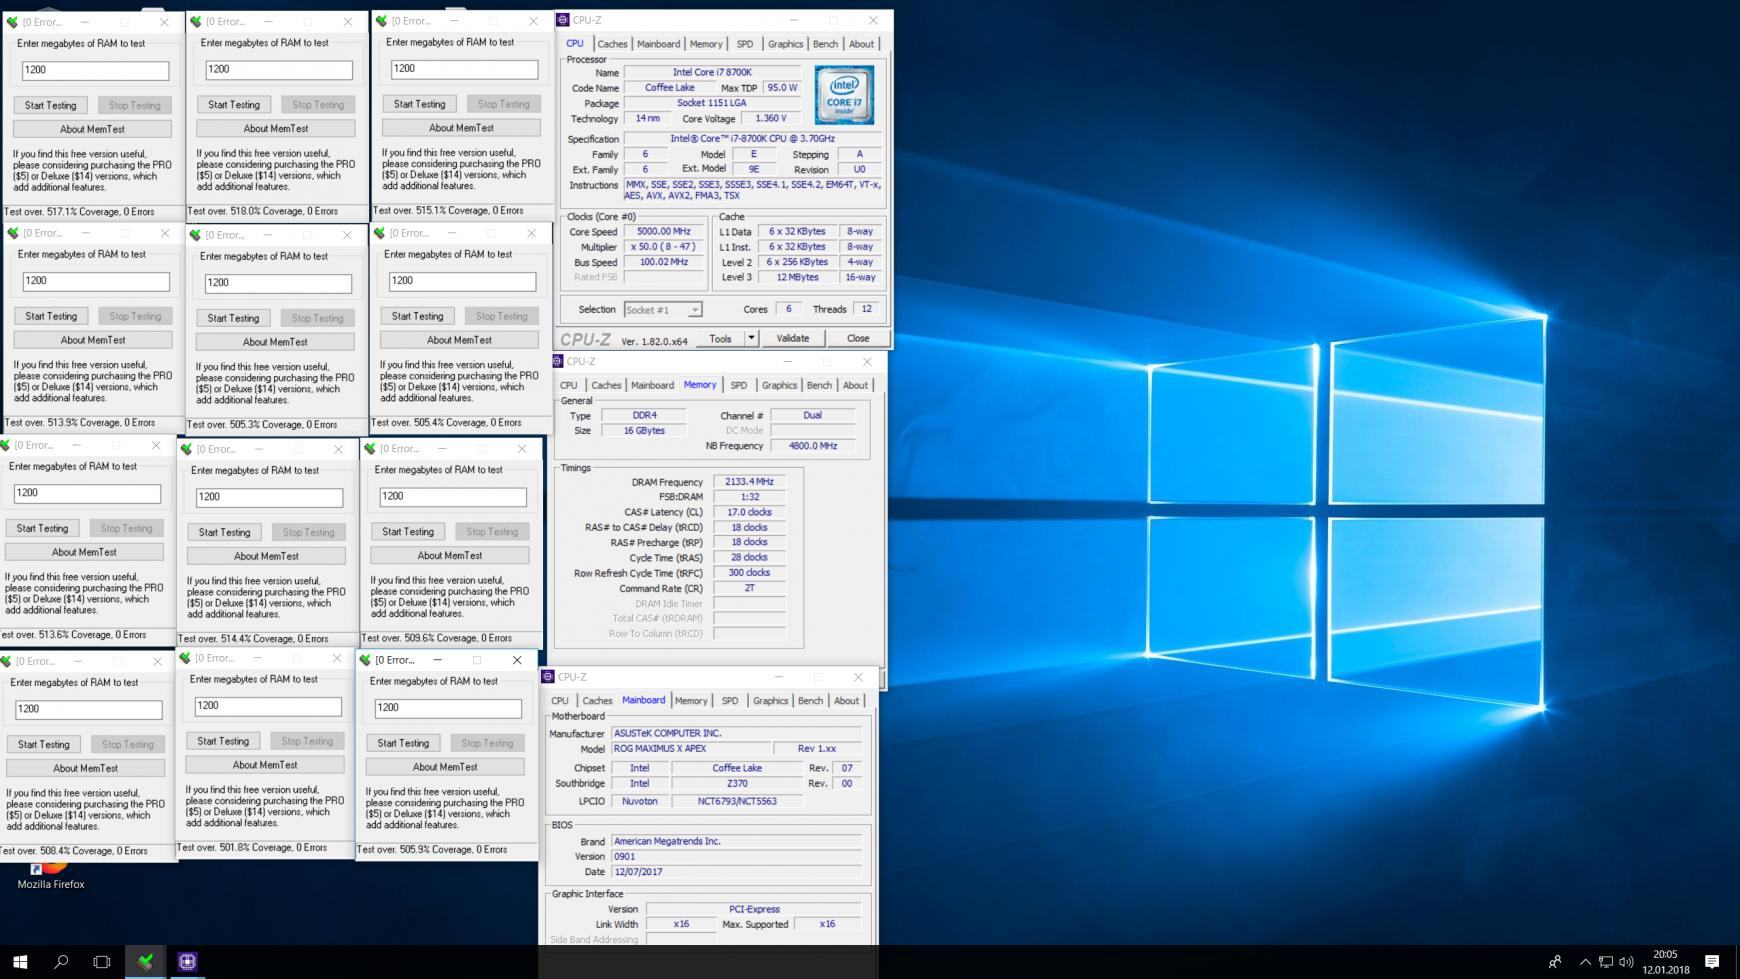Click the volume speaker tray icon
1740x979 pixels.
(1626, 962)
